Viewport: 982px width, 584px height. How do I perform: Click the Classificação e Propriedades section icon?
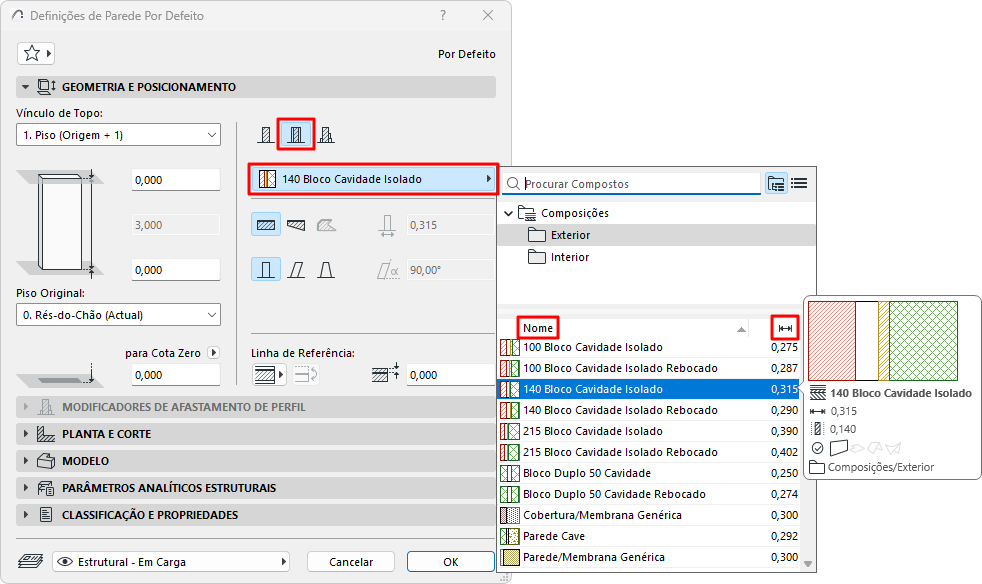[x=46, y=514]
